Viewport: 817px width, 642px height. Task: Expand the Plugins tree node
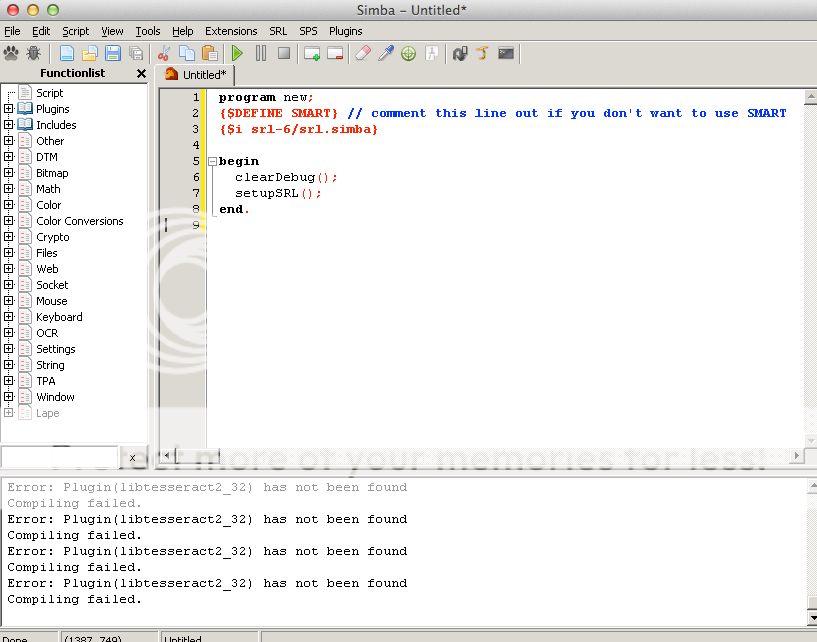coord(9,109)
